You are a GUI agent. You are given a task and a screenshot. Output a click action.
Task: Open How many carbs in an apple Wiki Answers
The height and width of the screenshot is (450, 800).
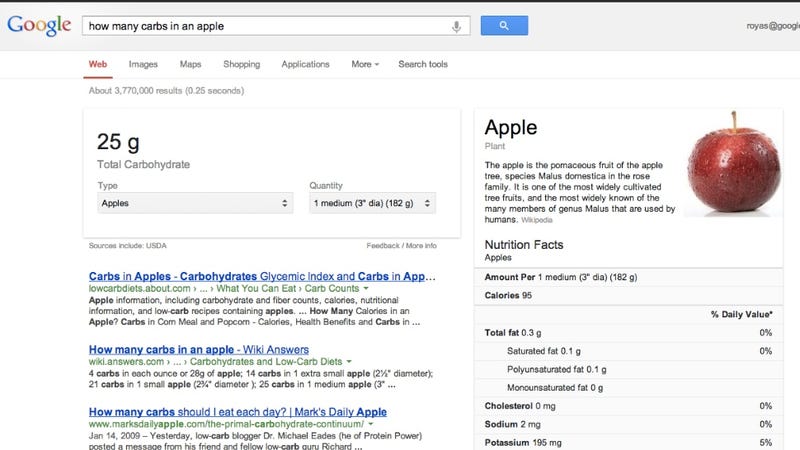(x=198, y=349)
